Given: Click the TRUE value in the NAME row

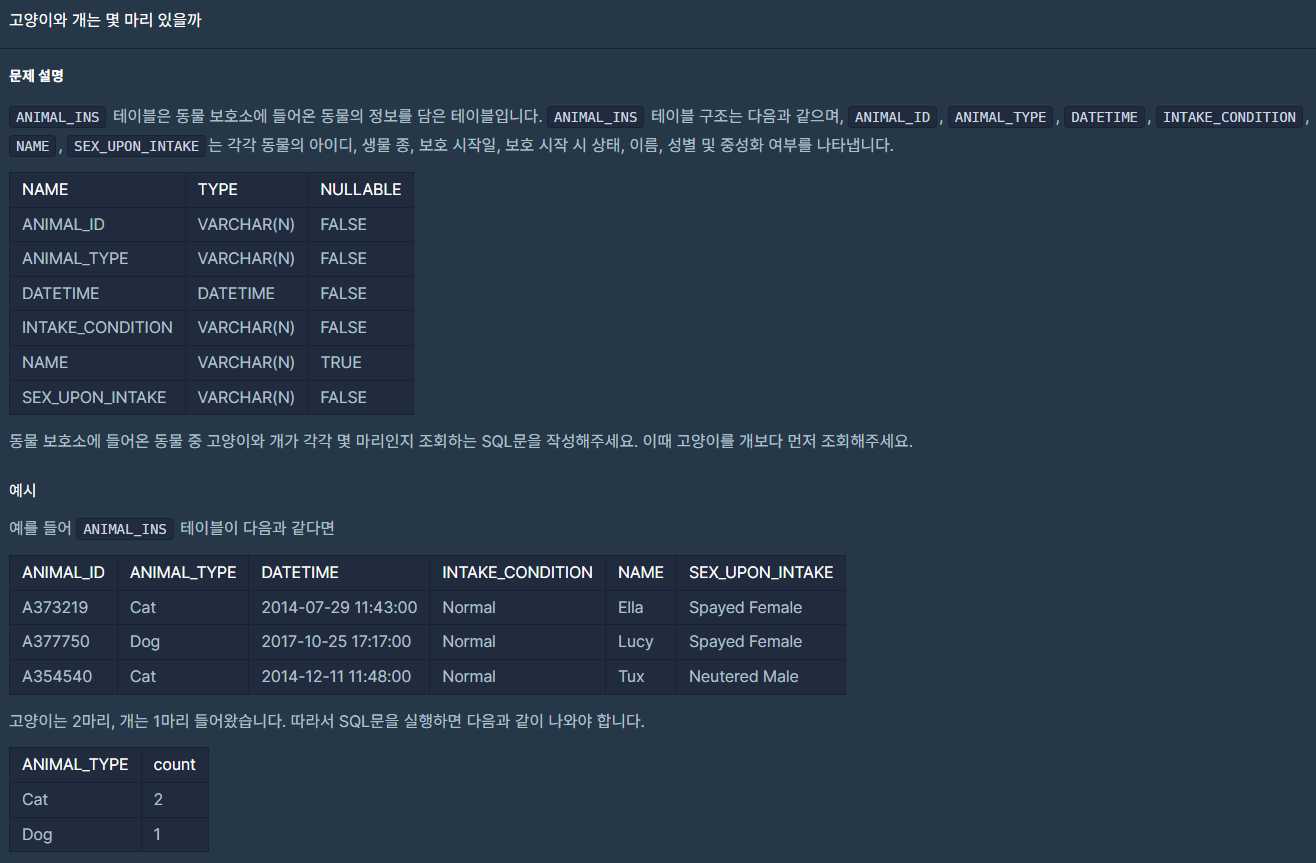Looking at the screenshot, I should click(x=341, y=362).
